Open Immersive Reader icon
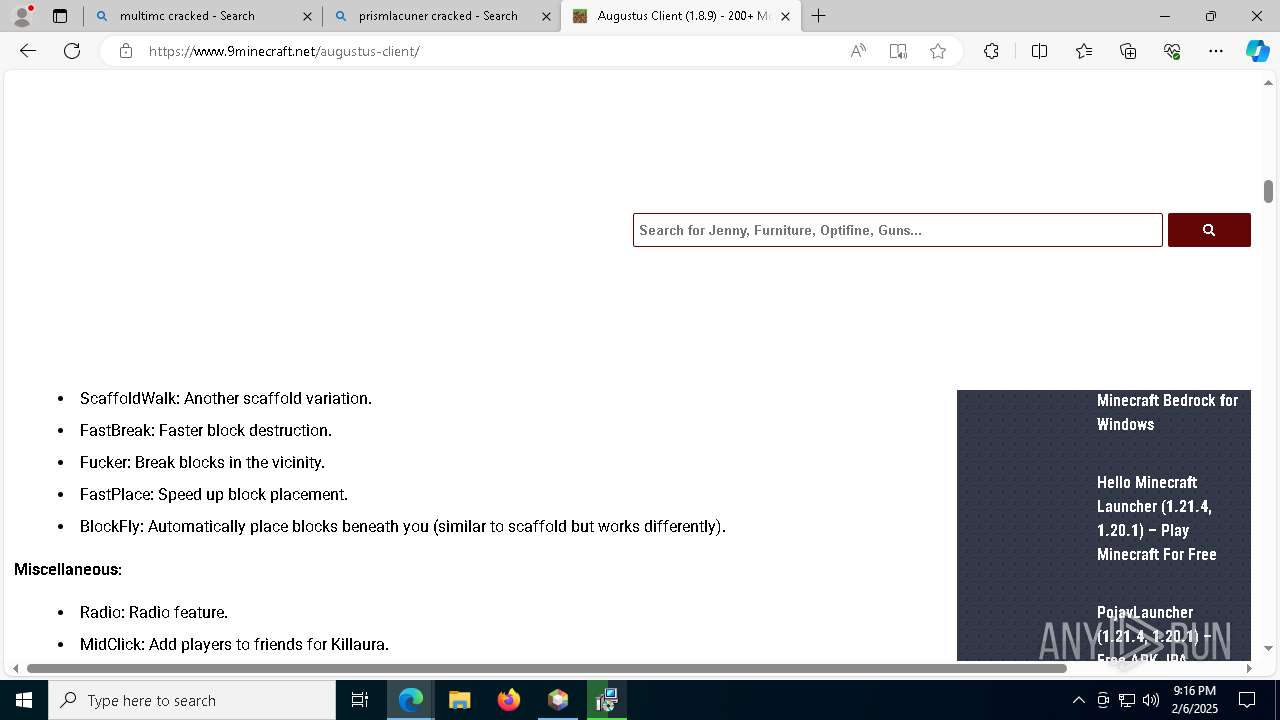1280x720 pixels. point(898,51)
